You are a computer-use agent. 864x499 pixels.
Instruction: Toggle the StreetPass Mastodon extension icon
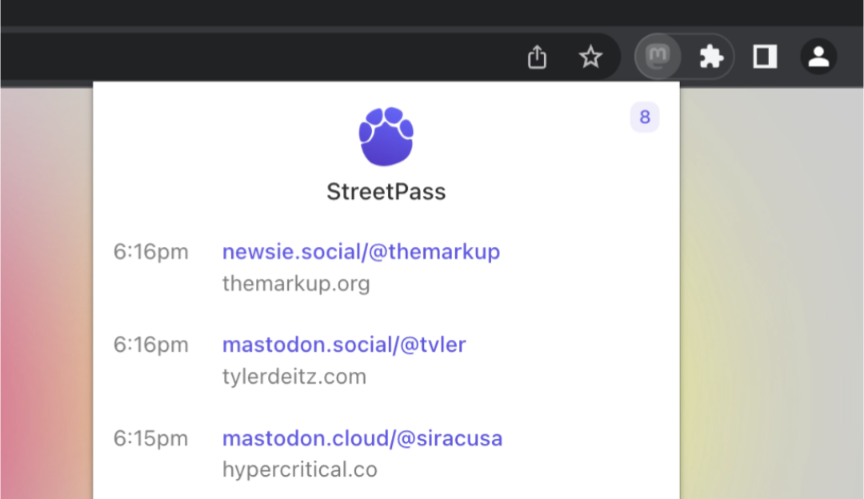click(x=658, y=57)
